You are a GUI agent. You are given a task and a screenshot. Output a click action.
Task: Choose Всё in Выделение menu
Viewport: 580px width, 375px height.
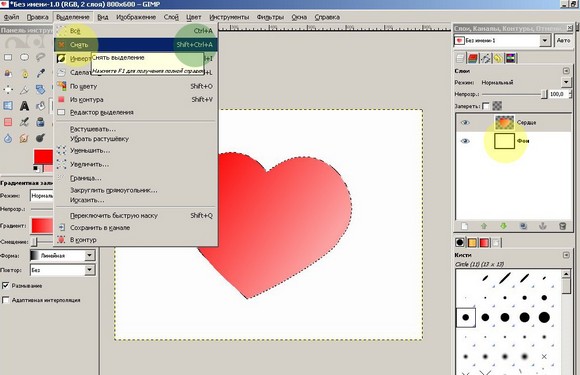136,31
